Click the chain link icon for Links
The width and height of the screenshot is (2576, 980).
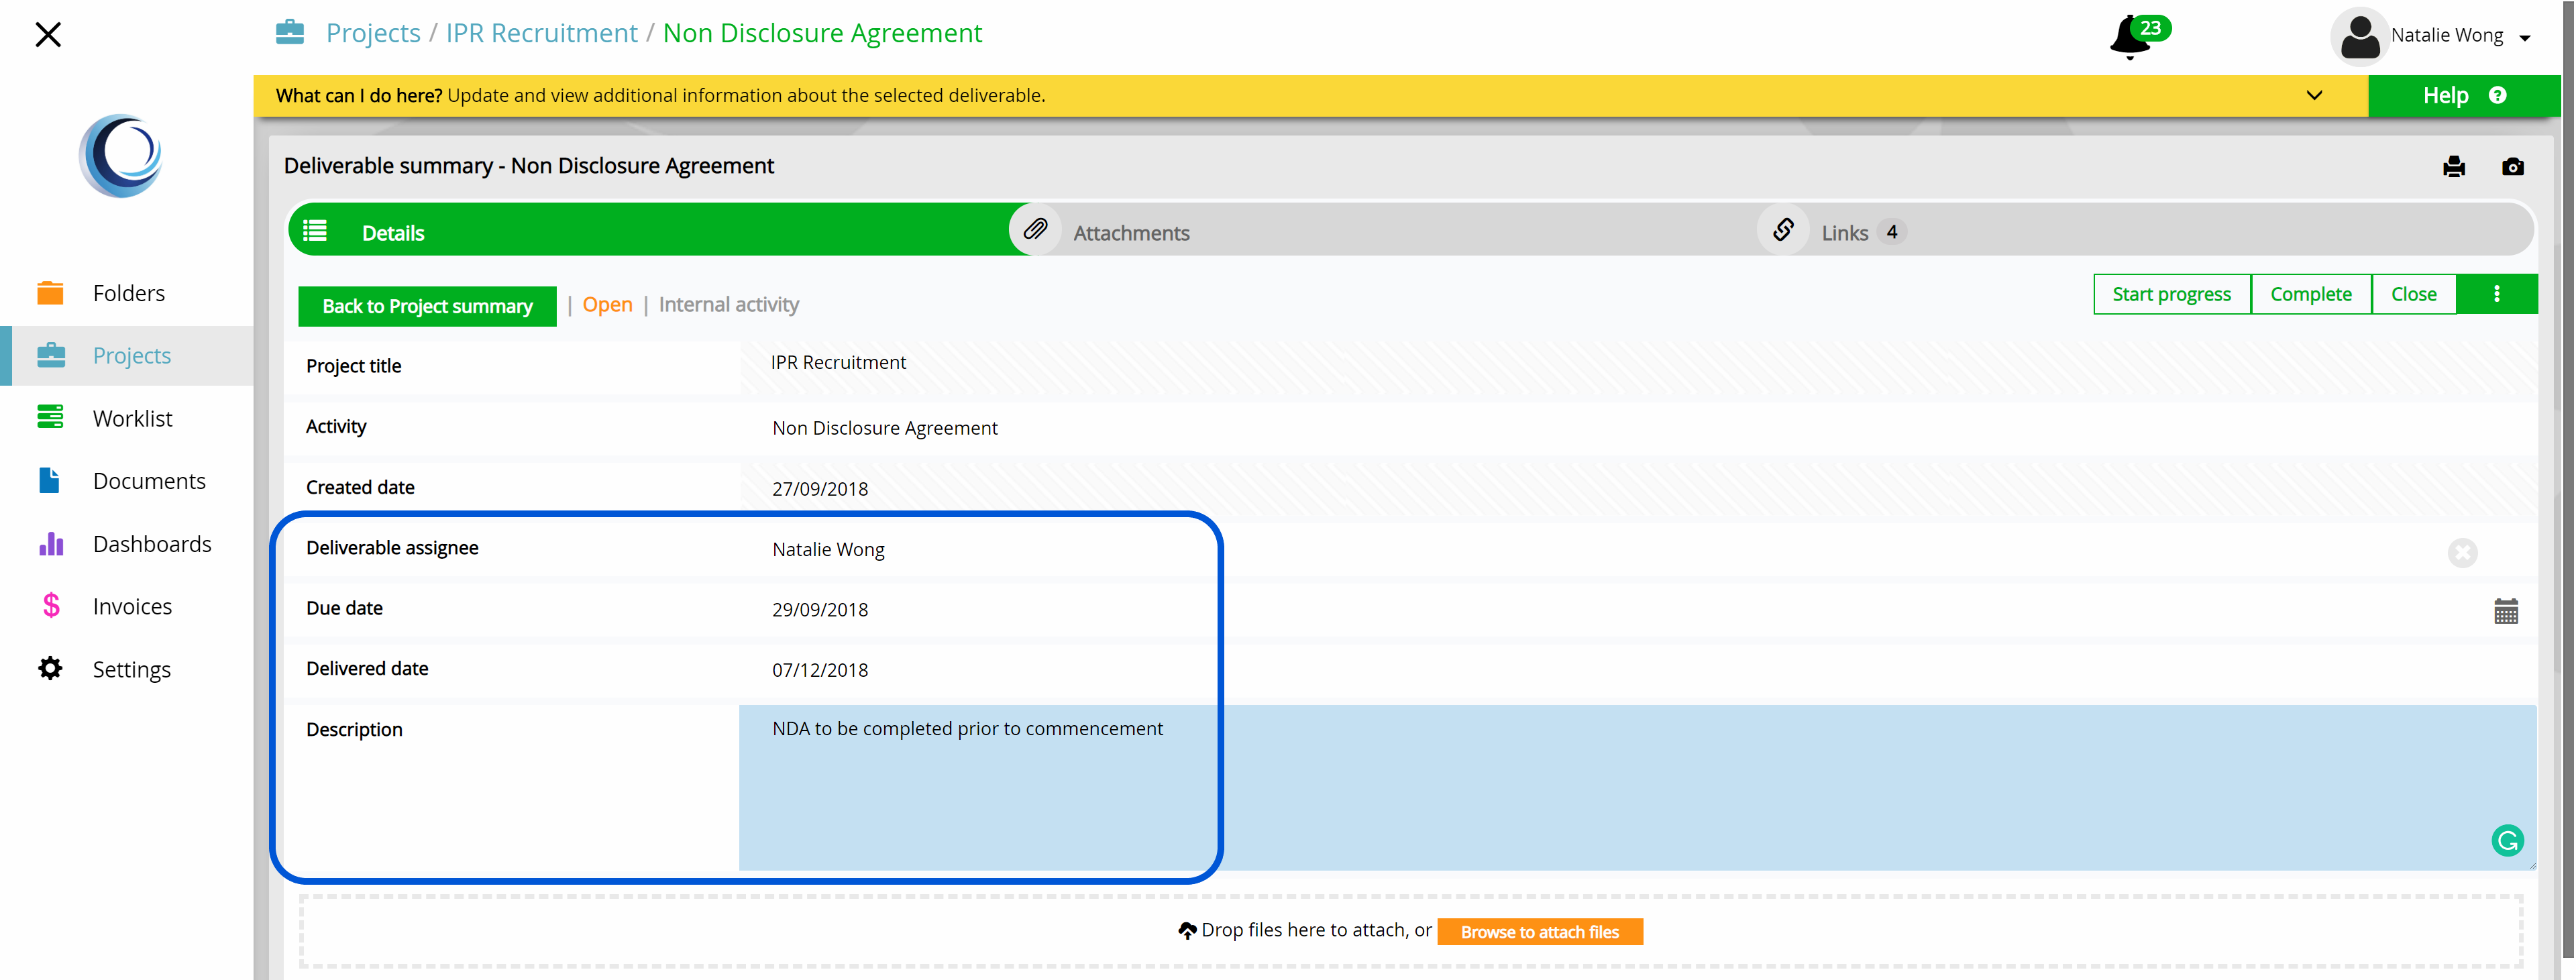pos(1783,230)
